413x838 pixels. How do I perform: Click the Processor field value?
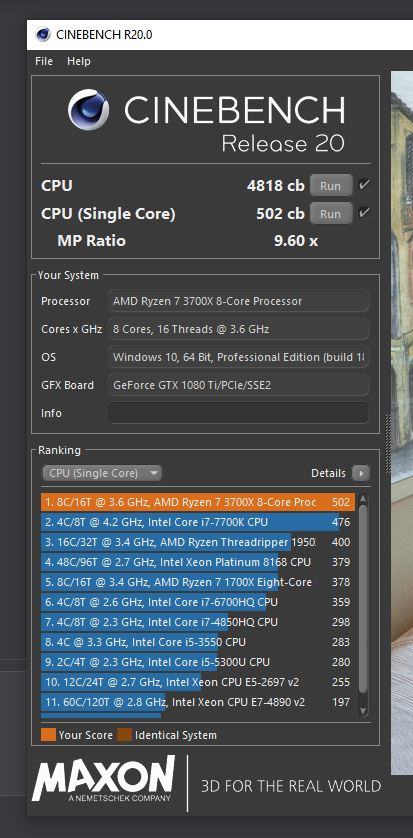(x=238, y=301)
